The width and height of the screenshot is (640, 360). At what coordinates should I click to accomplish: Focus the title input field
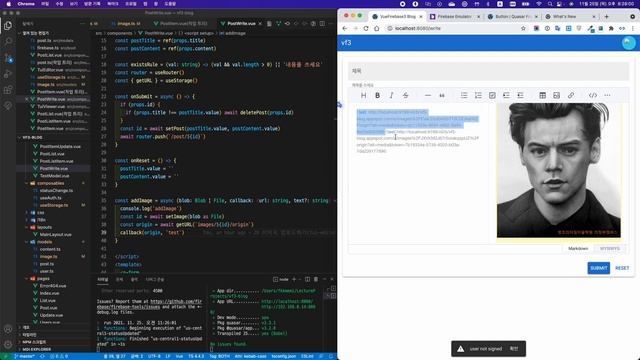pyautogui.click(x=488, y=71)
